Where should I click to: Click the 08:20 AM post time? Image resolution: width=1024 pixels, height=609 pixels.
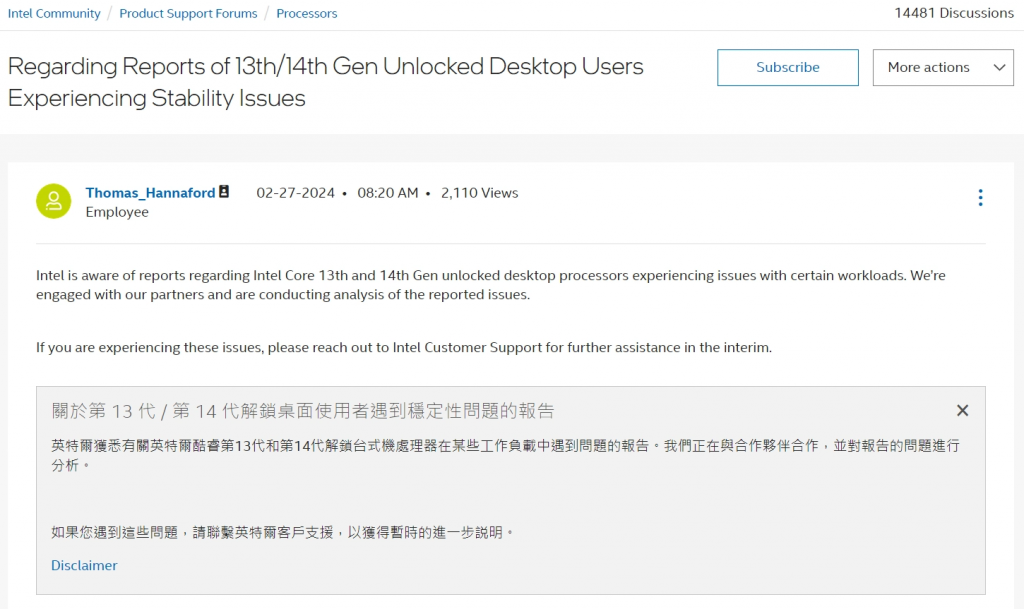387,193
